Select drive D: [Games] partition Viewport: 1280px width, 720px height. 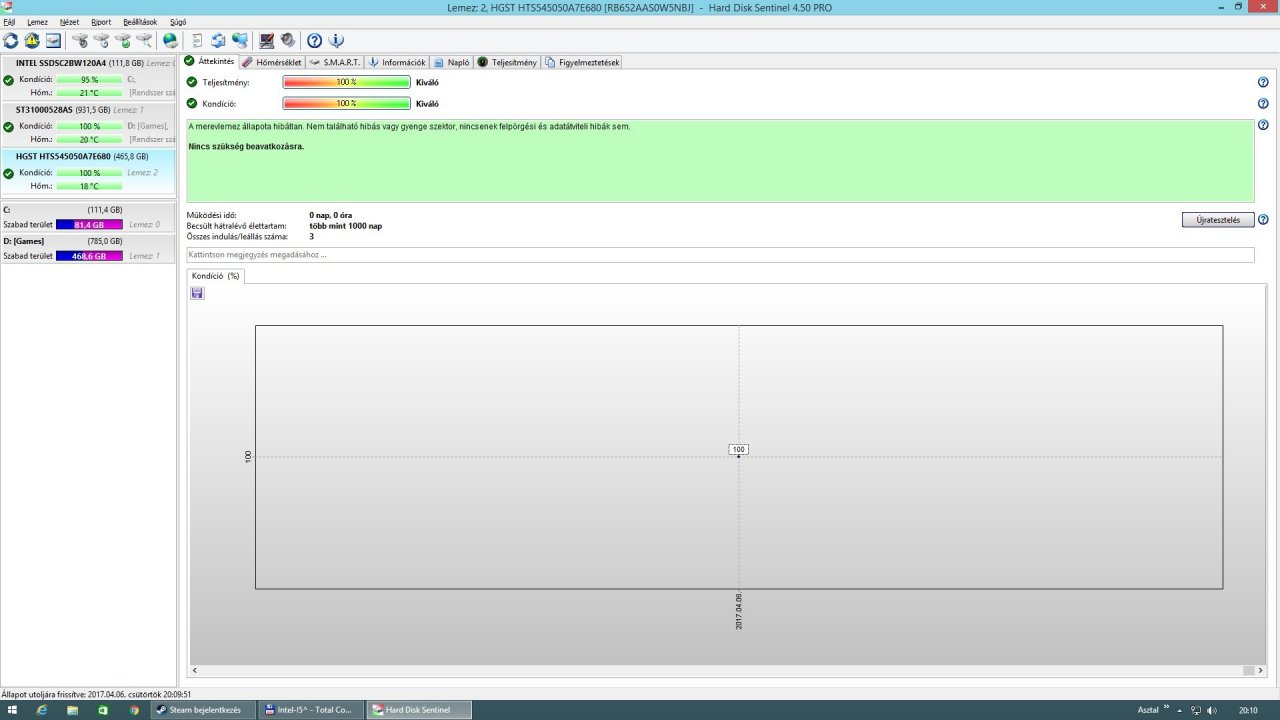point(88,248)
